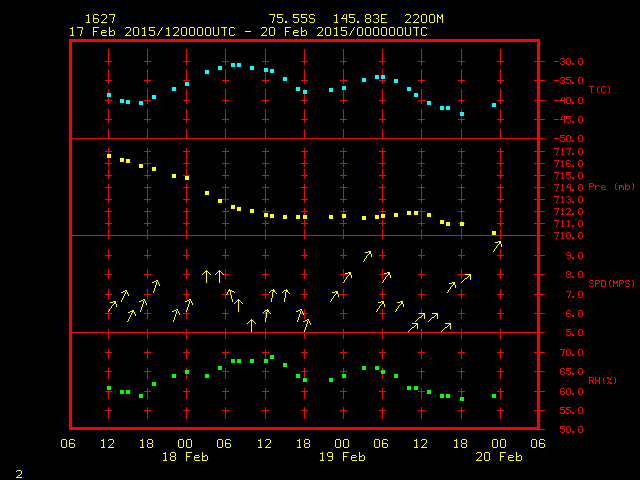
Task: Click the 19 Feb date label
Action: pos(342,457)
